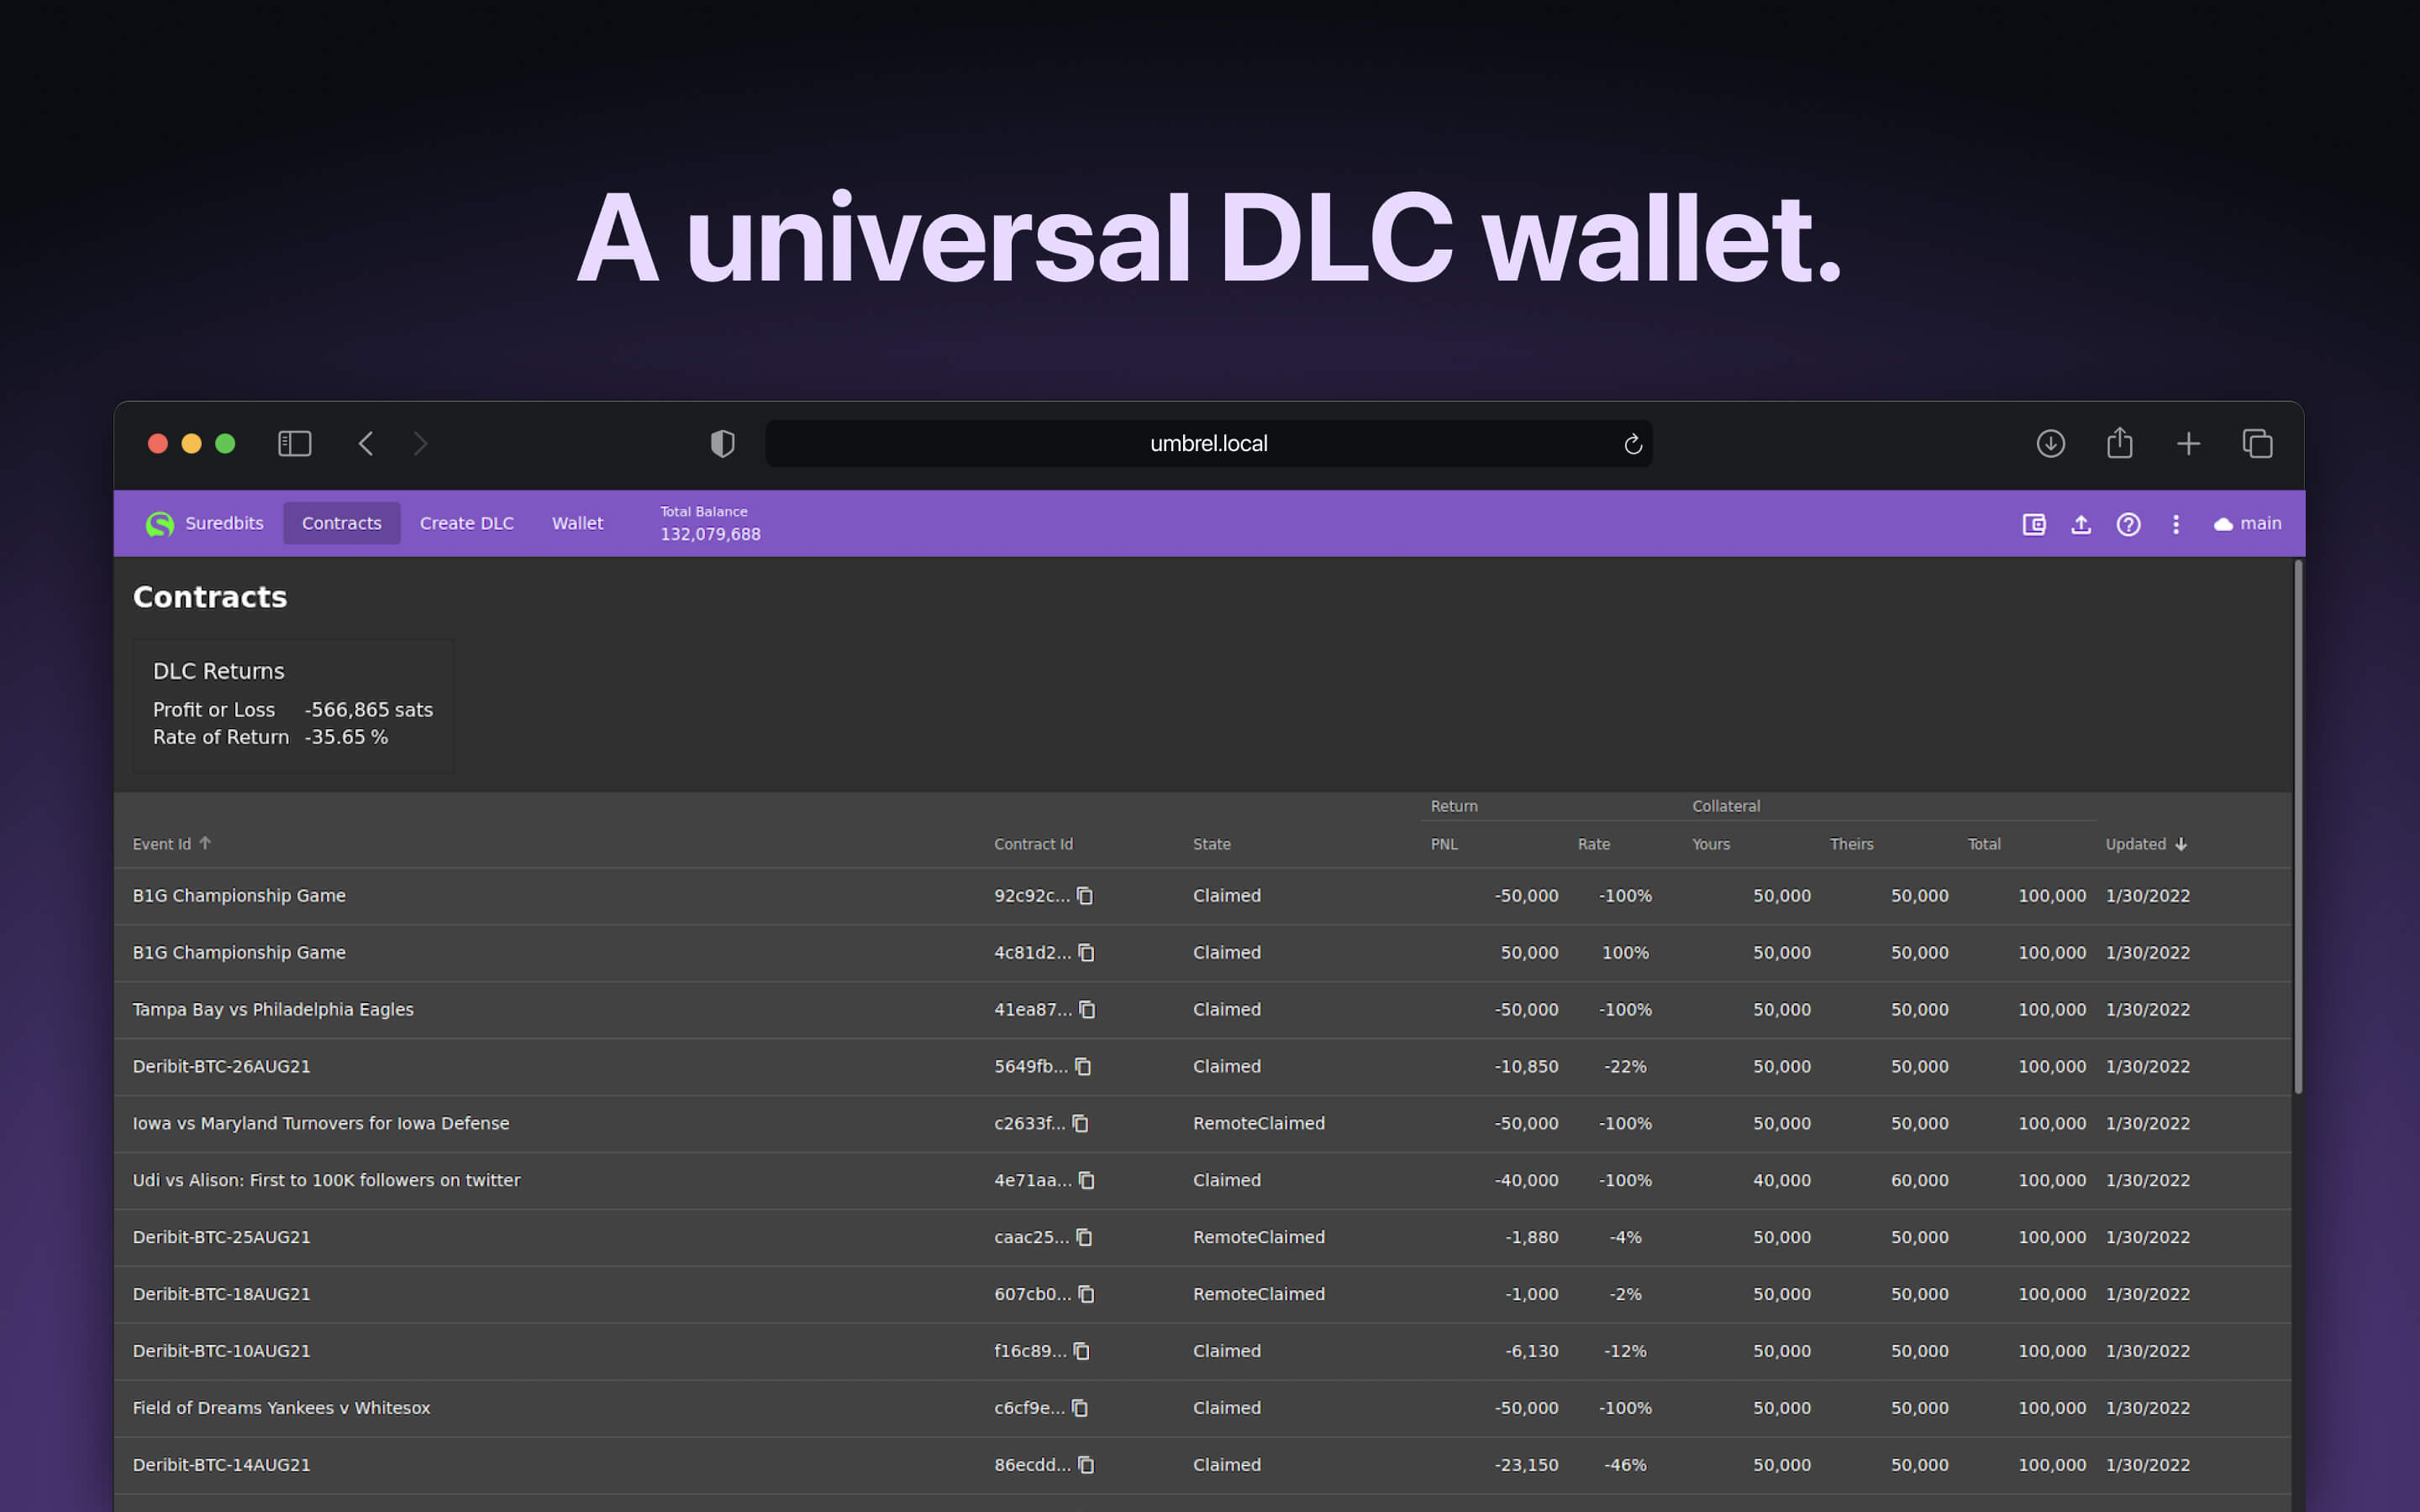Viewport: 2420px width, 1512px height.
Task: Toggle the browser sidebar panel
Action: coord(294,443)
